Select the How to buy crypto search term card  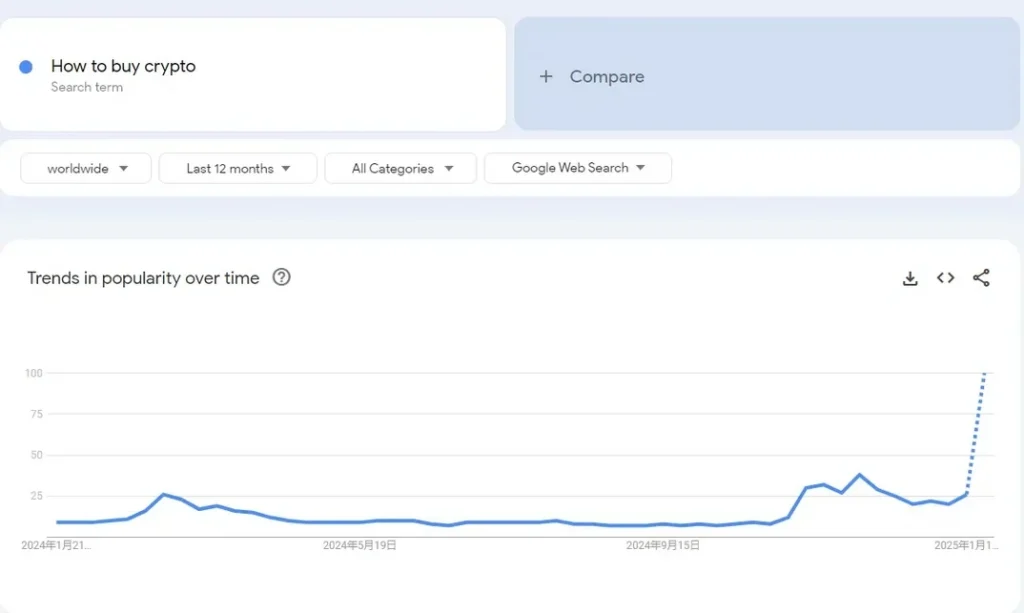coord(255,73)
